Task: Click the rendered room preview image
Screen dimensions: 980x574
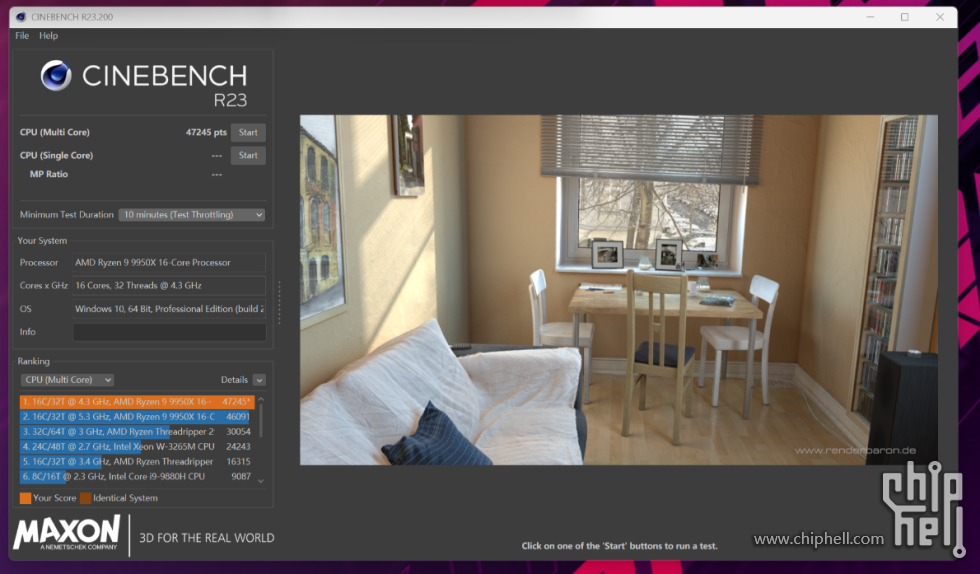Action: coord(618,290)
